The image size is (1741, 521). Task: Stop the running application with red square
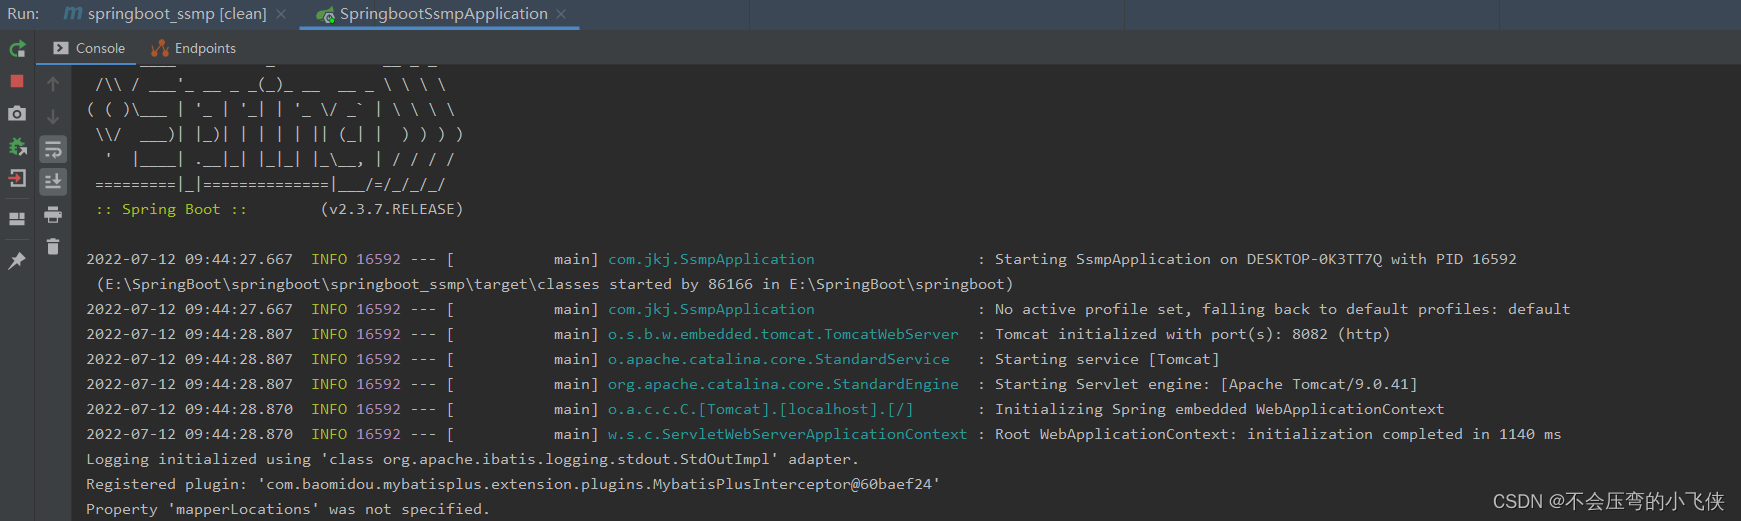(x=17, y=81)
